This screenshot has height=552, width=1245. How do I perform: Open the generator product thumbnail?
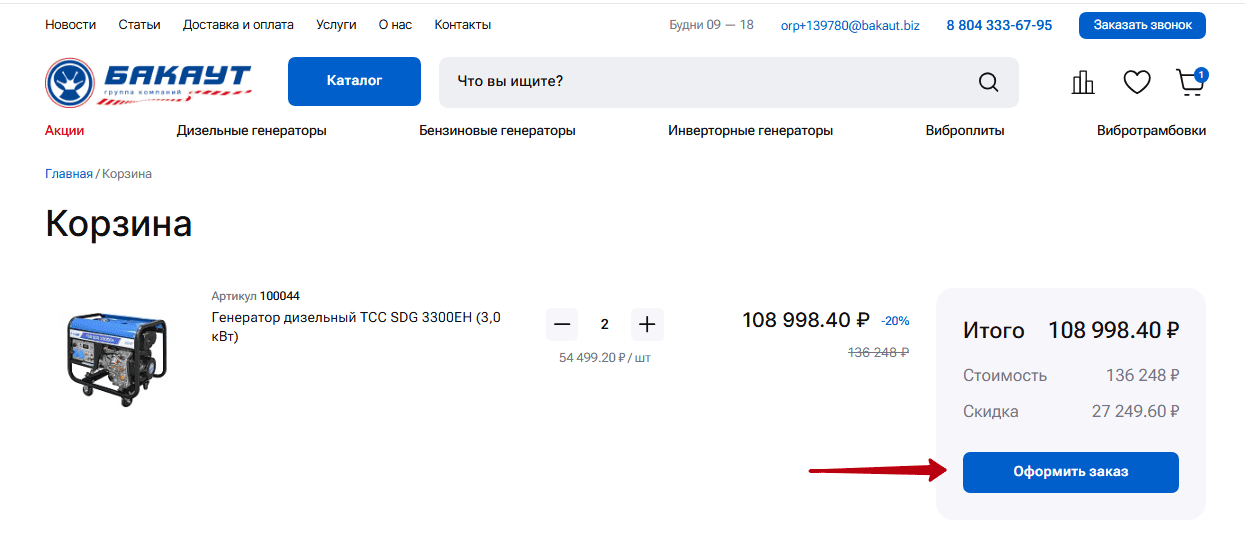click(x=115, y=355)
